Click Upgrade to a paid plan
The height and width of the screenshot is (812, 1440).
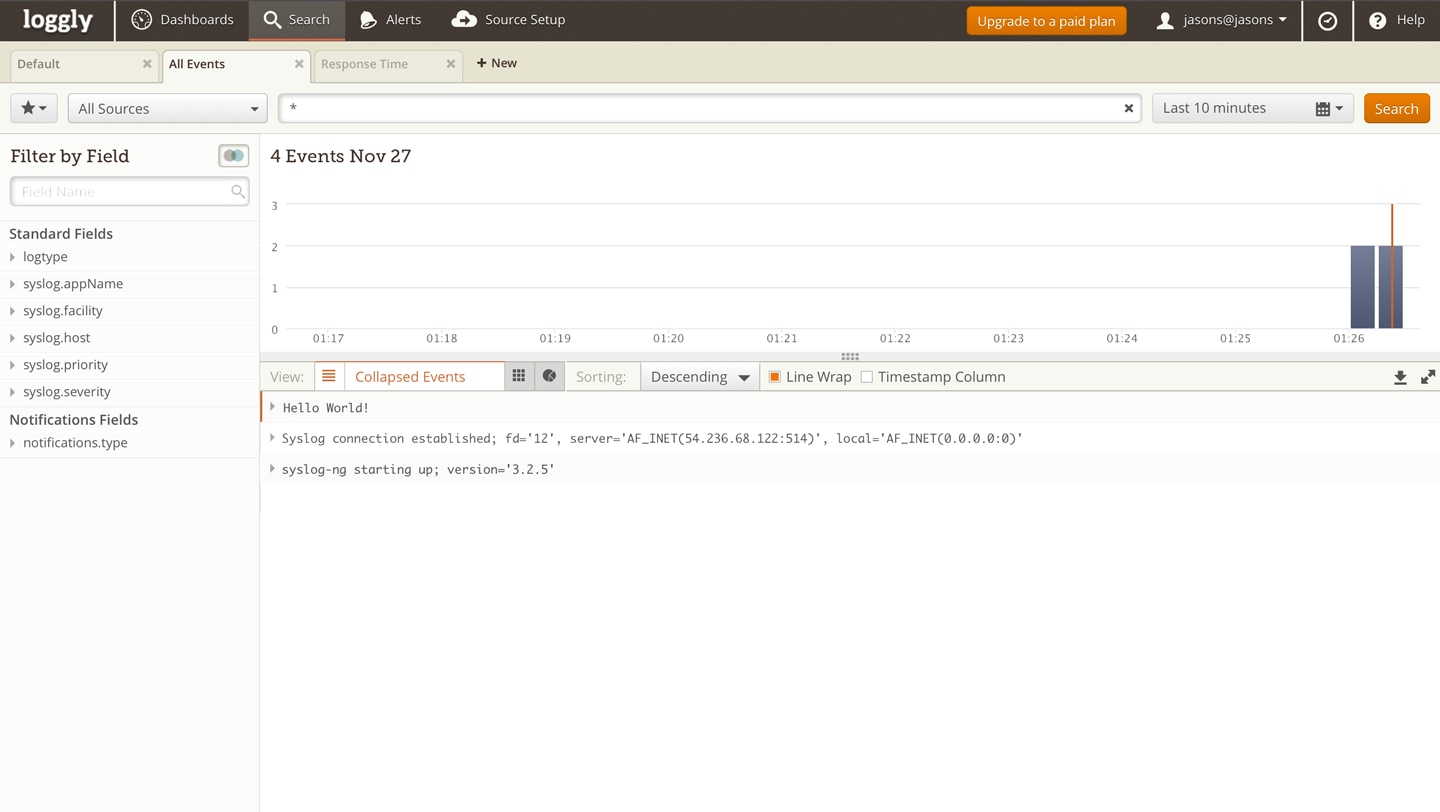pyautogui.click(x=1046, y=20)
